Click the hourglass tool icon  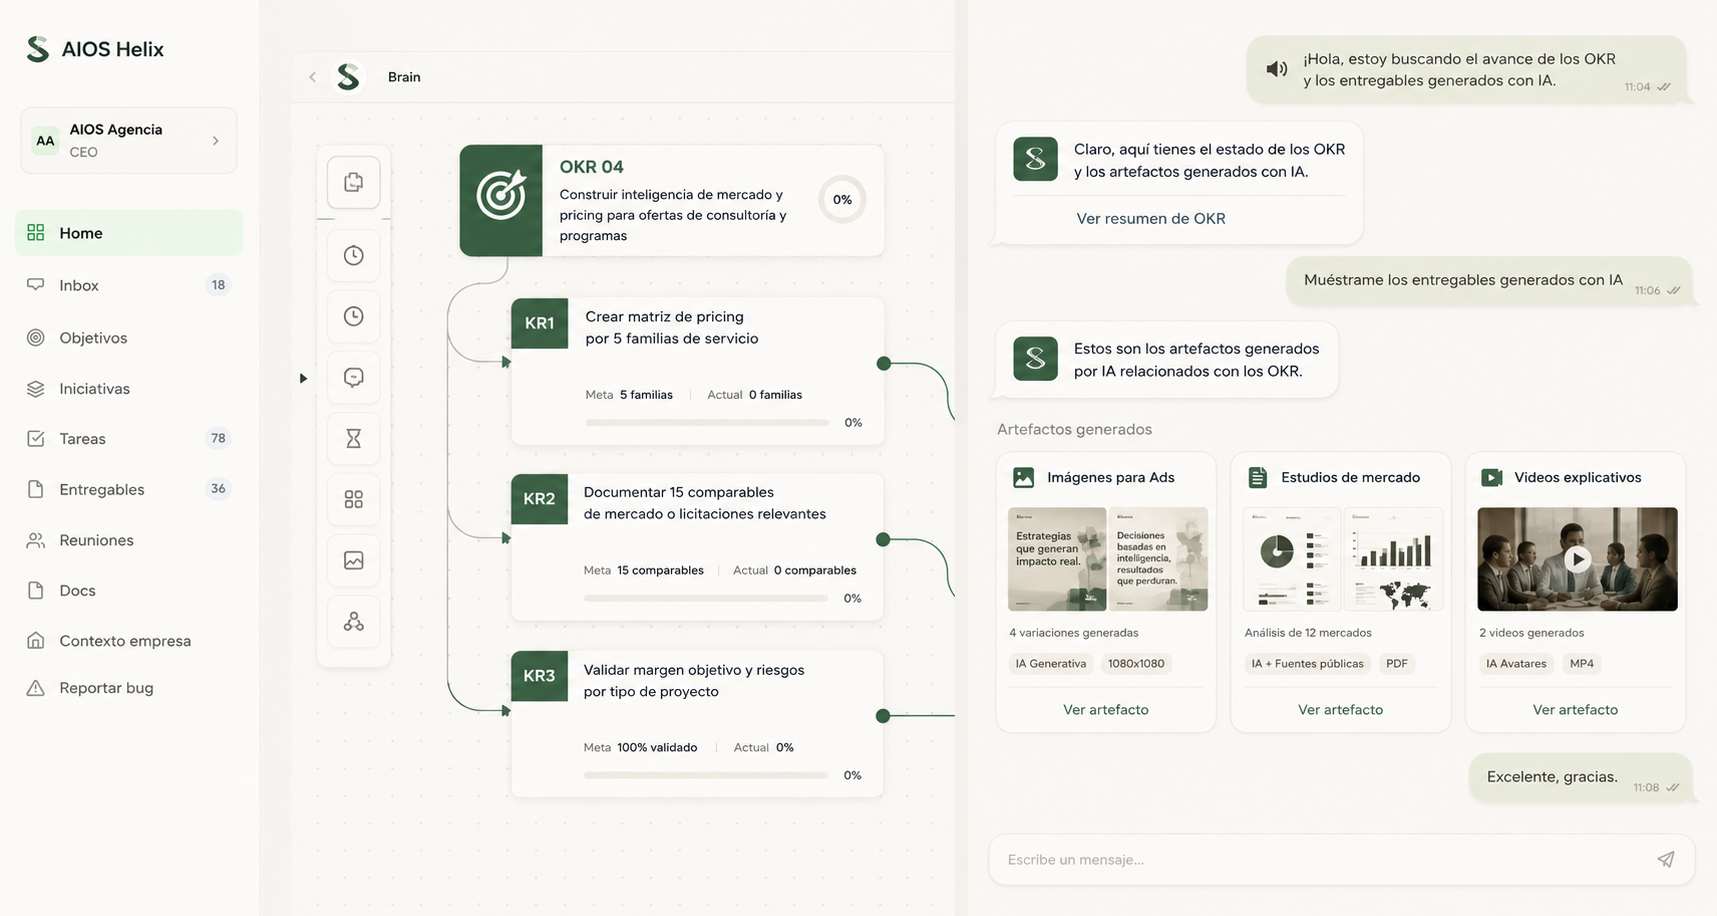coord(354,438)
